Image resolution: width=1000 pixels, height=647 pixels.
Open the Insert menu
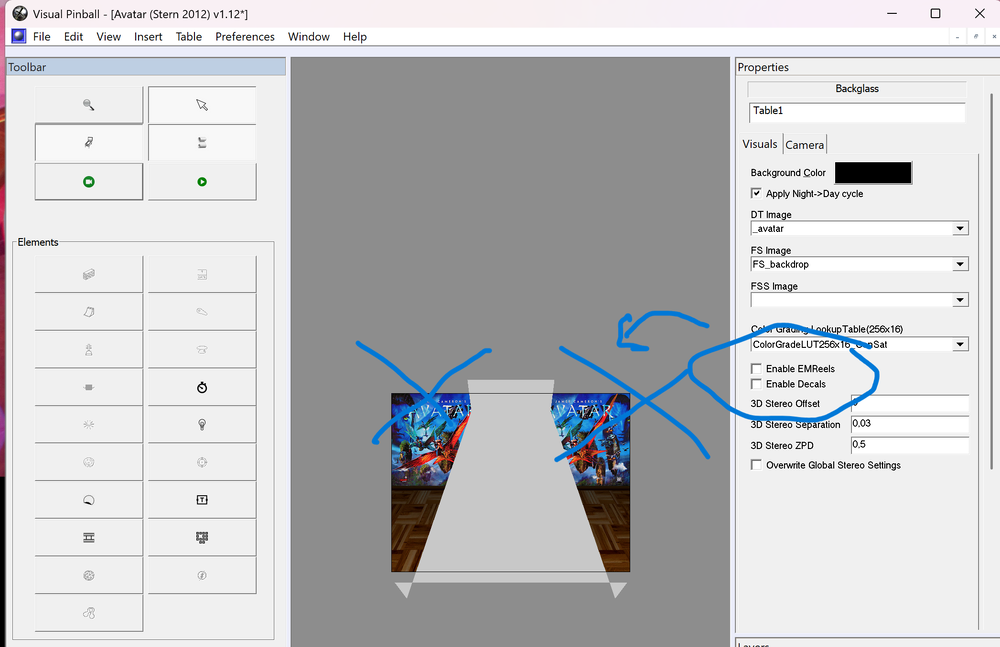tap(148, 37)
